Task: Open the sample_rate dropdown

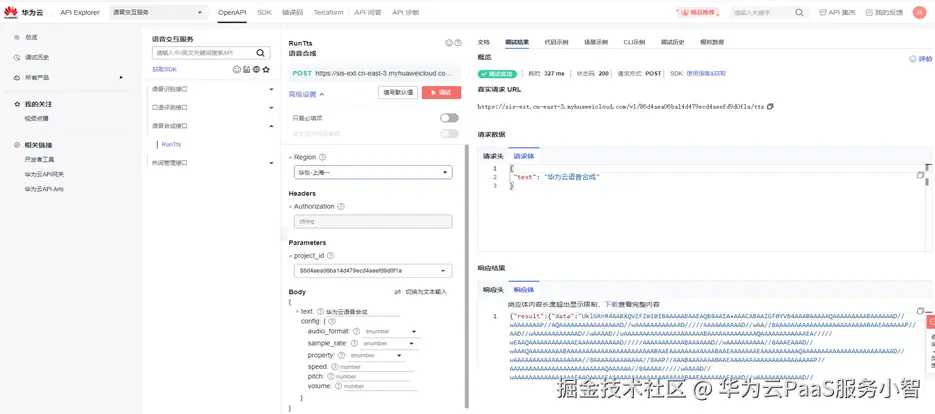Action: pos(389,344)
